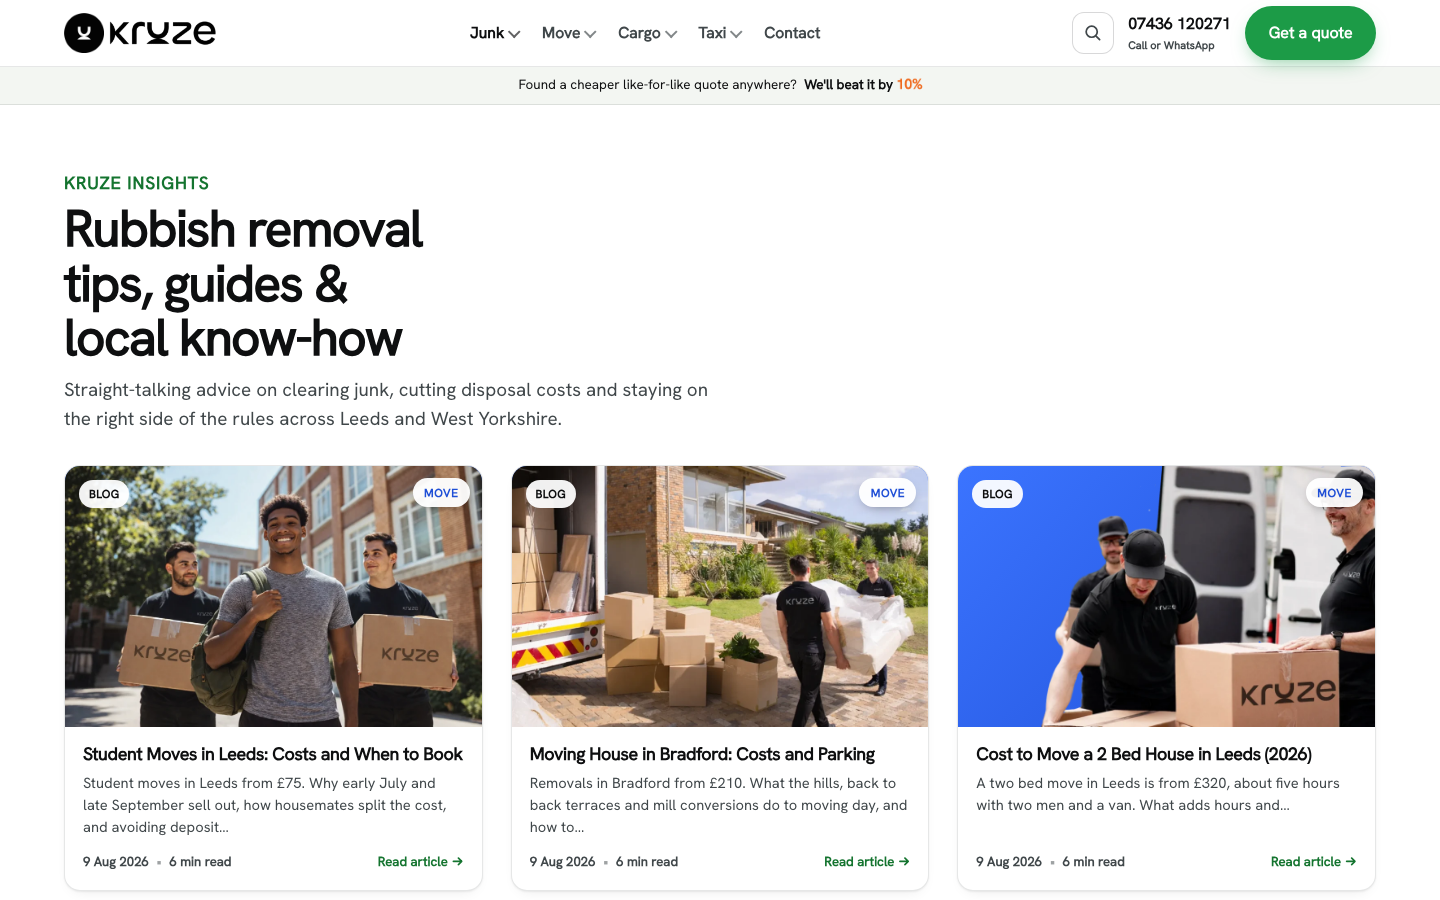Click '9 Aug 2026' date on 2 Bed House card
The height and width of the screenshot is (900, 1440).
coord(1009,862)
